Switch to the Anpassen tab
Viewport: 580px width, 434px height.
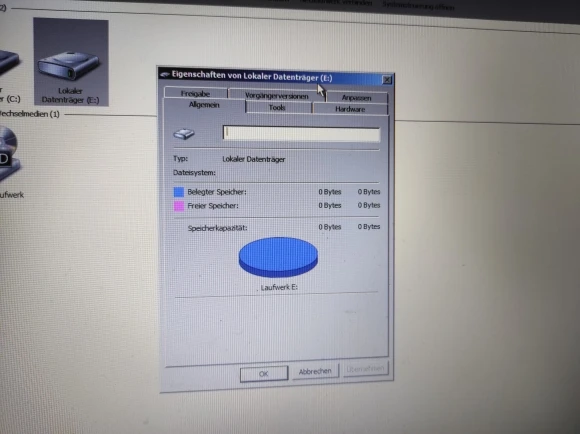357,98
